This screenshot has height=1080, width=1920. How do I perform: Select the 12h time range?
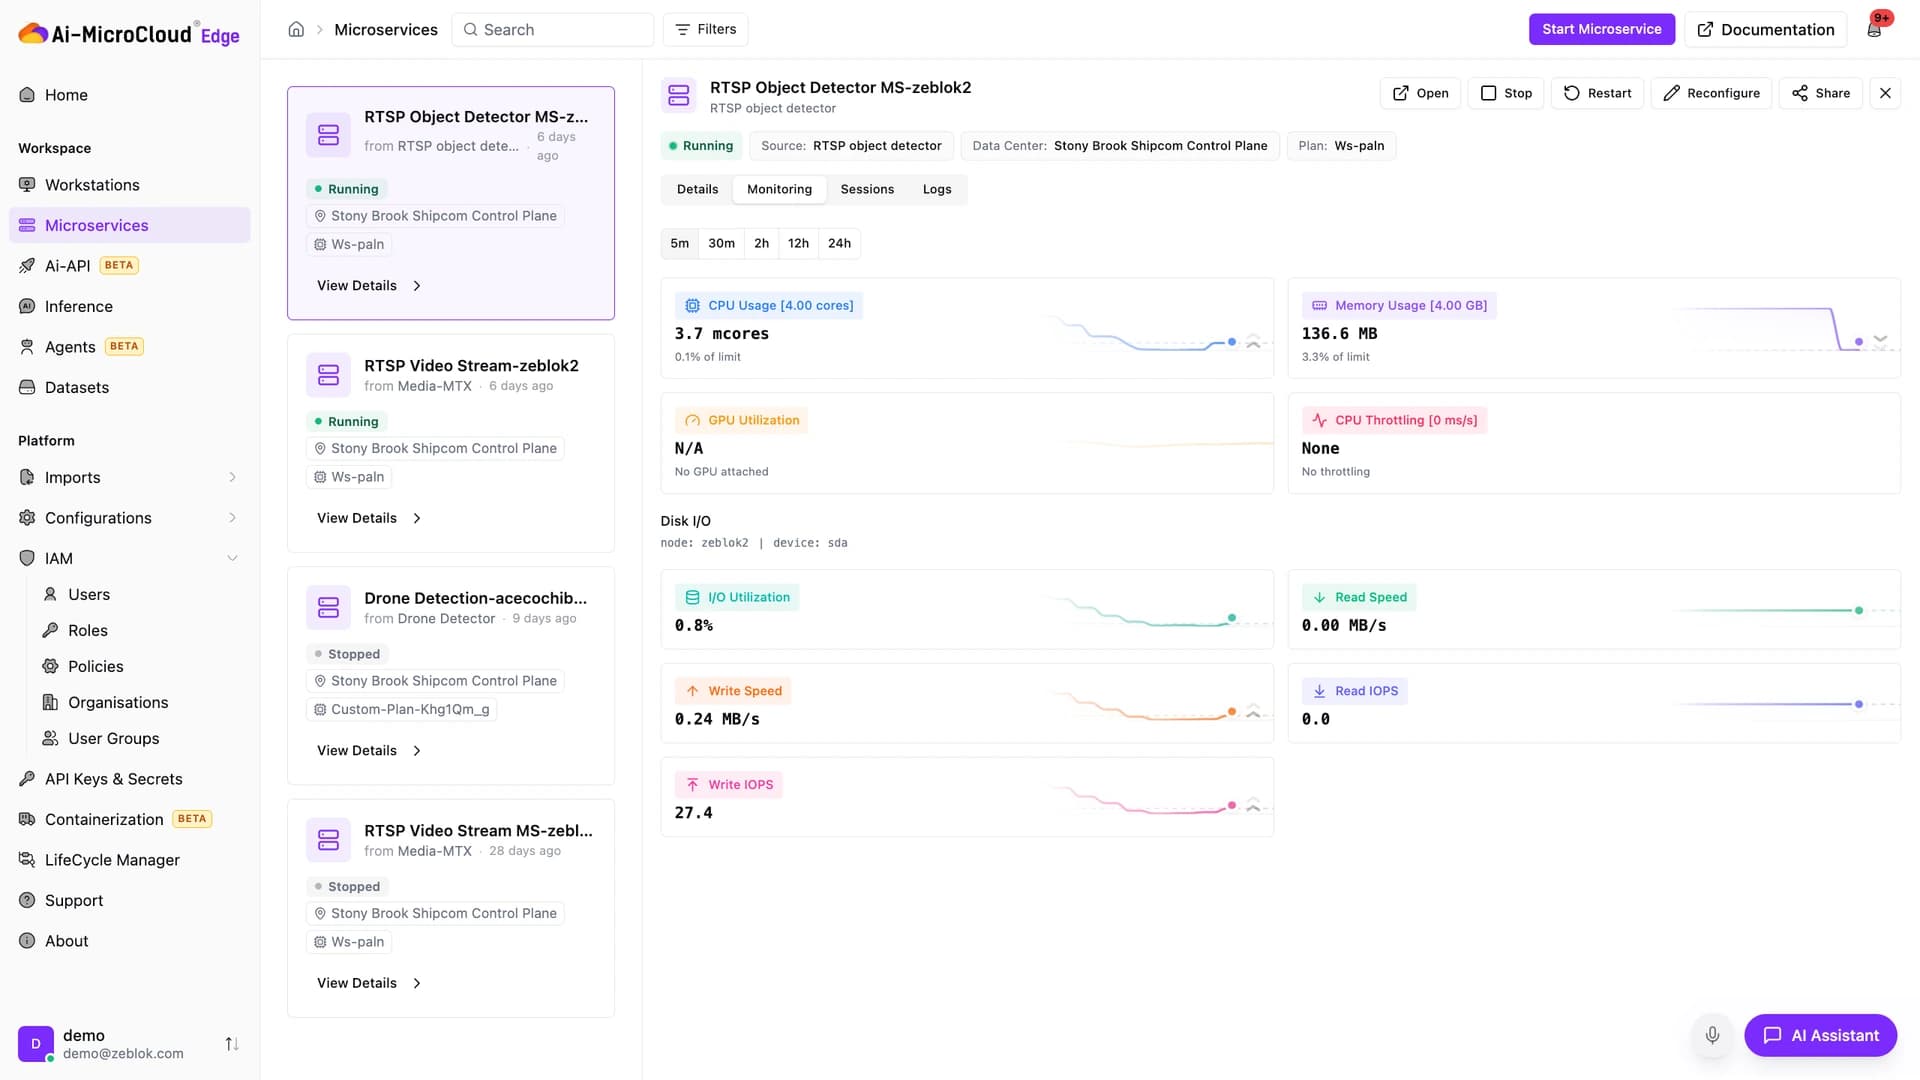[x=798, y=243]
